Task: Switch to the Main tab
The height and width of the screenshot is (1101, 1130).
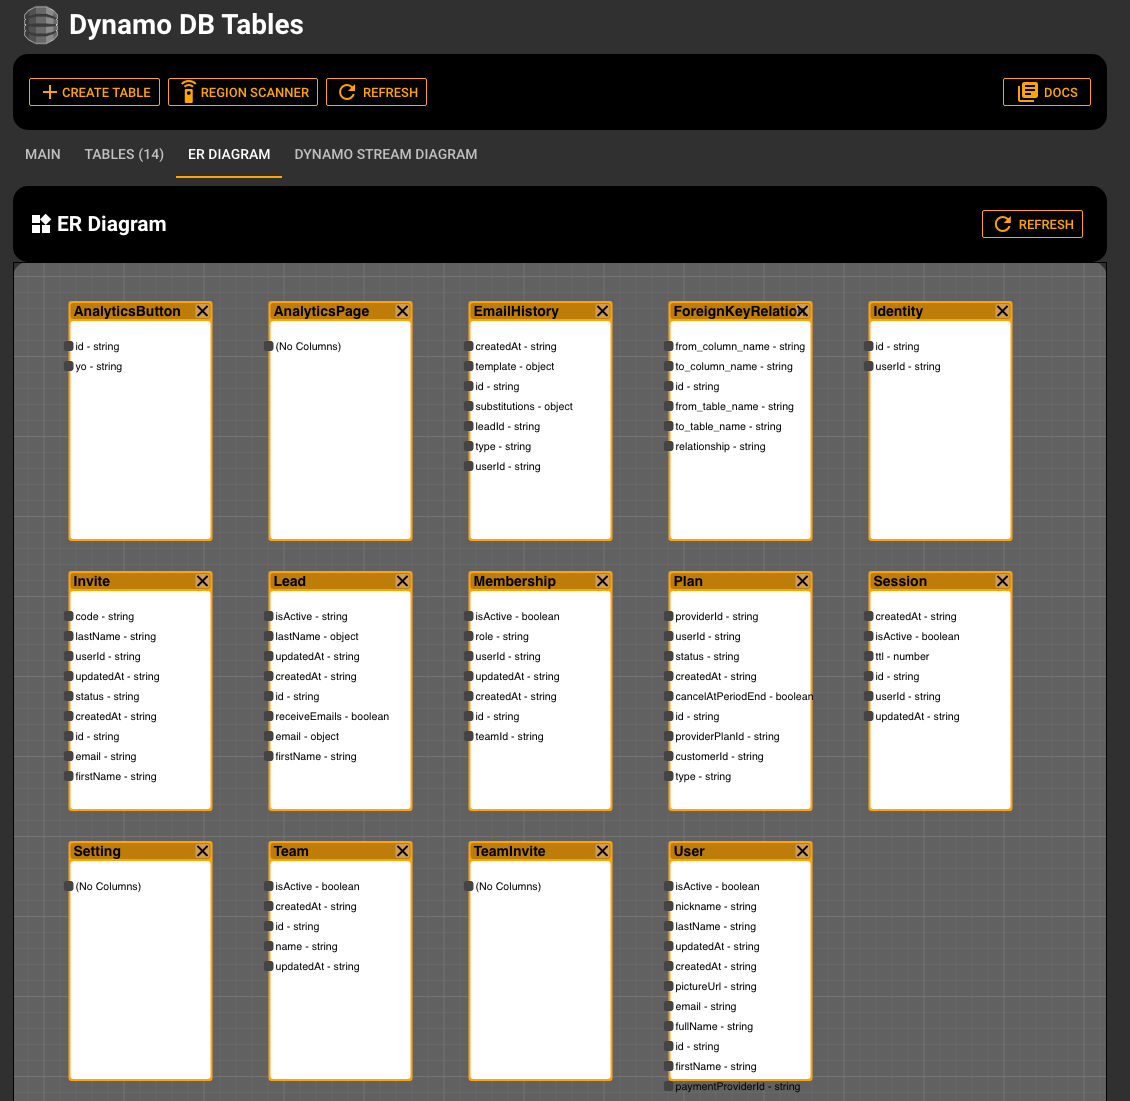Action: coord(43,154)
